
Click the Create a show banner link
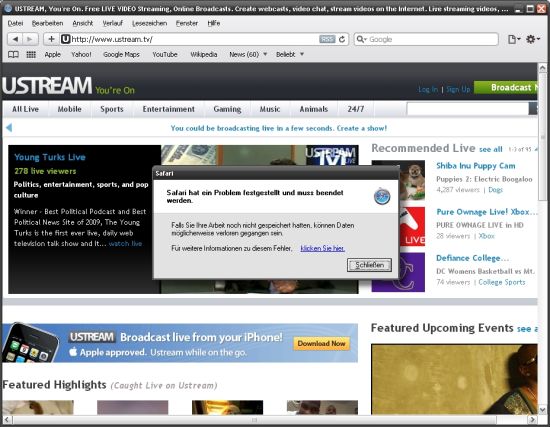(x=362, y=128)
